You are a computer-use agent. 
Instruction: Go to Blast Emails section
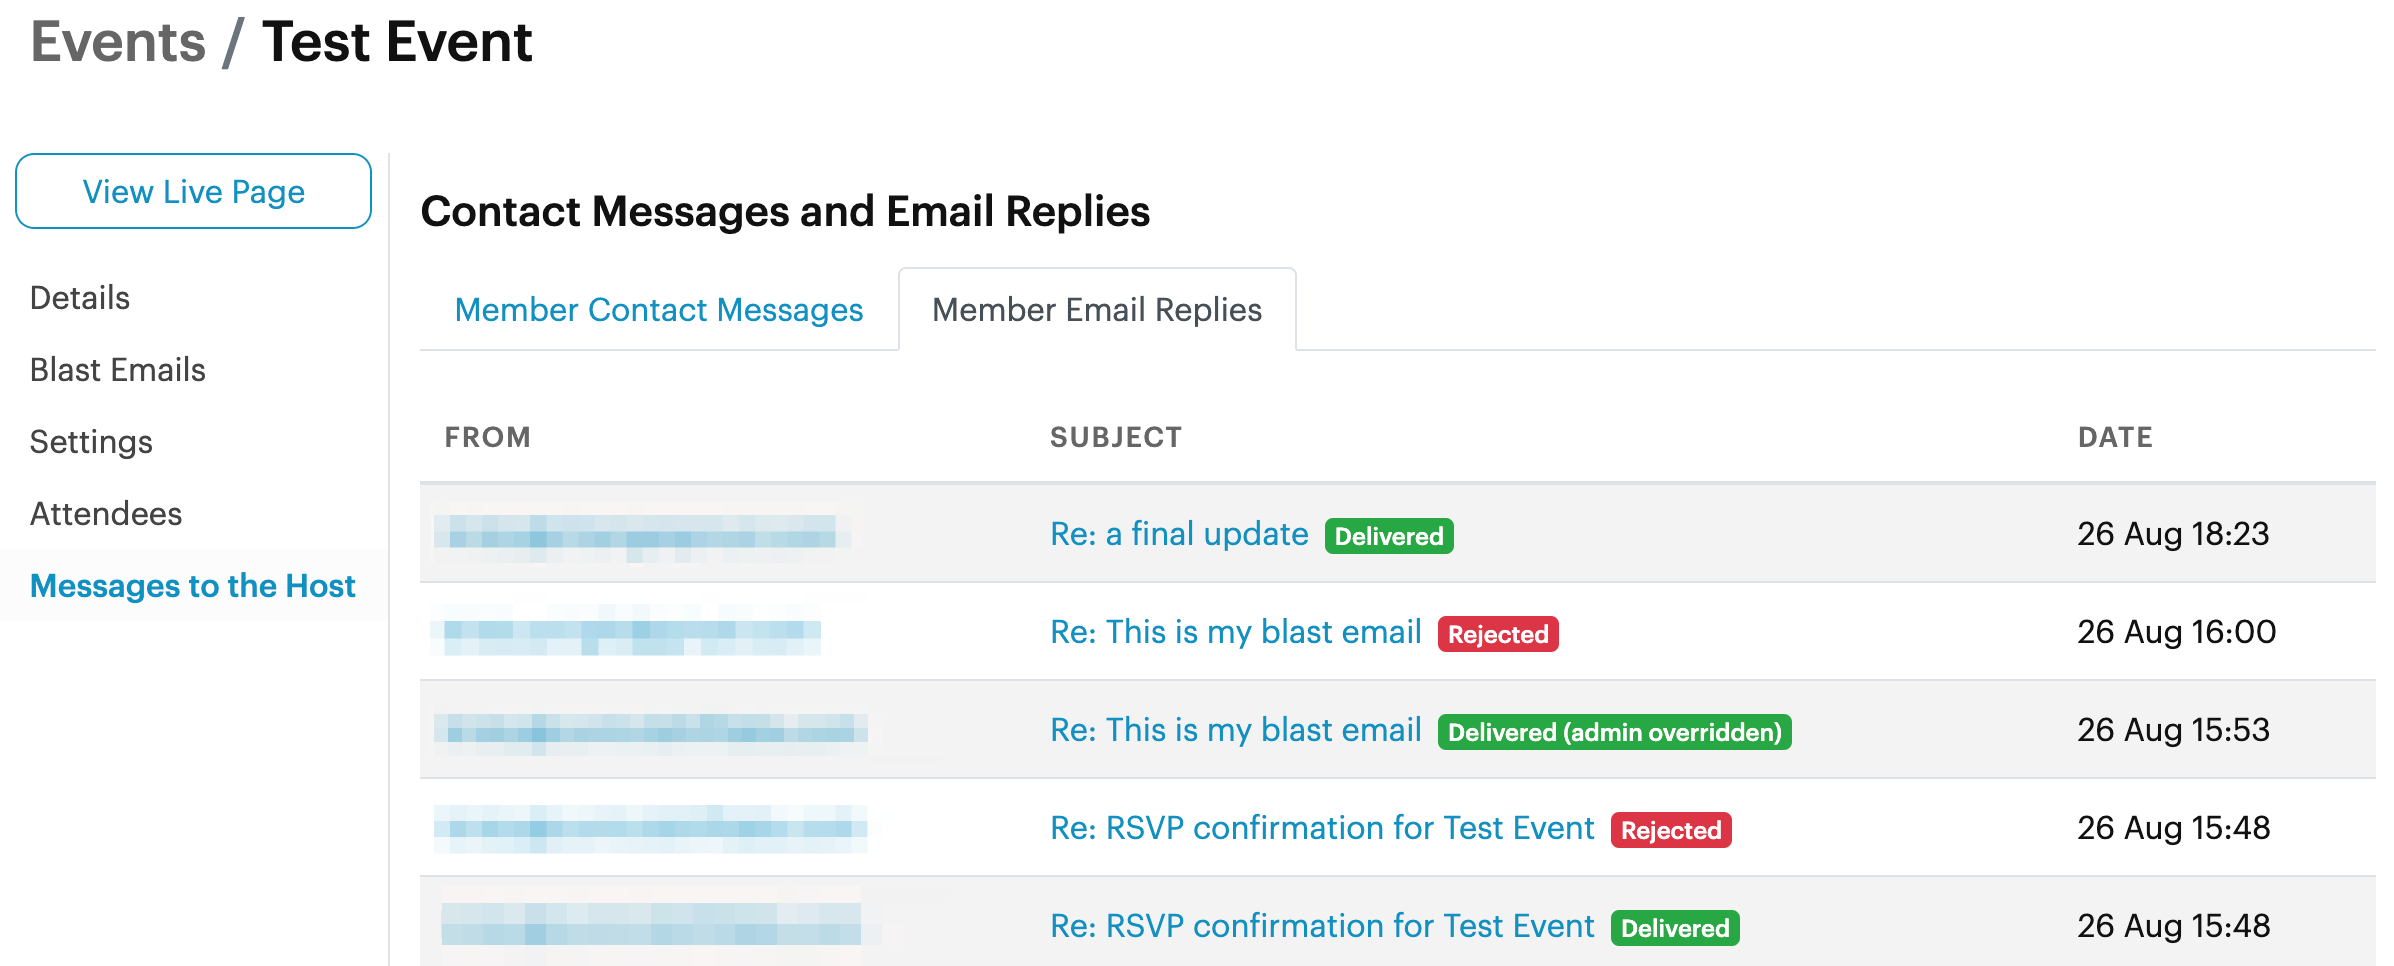click(x=117, y=370)
